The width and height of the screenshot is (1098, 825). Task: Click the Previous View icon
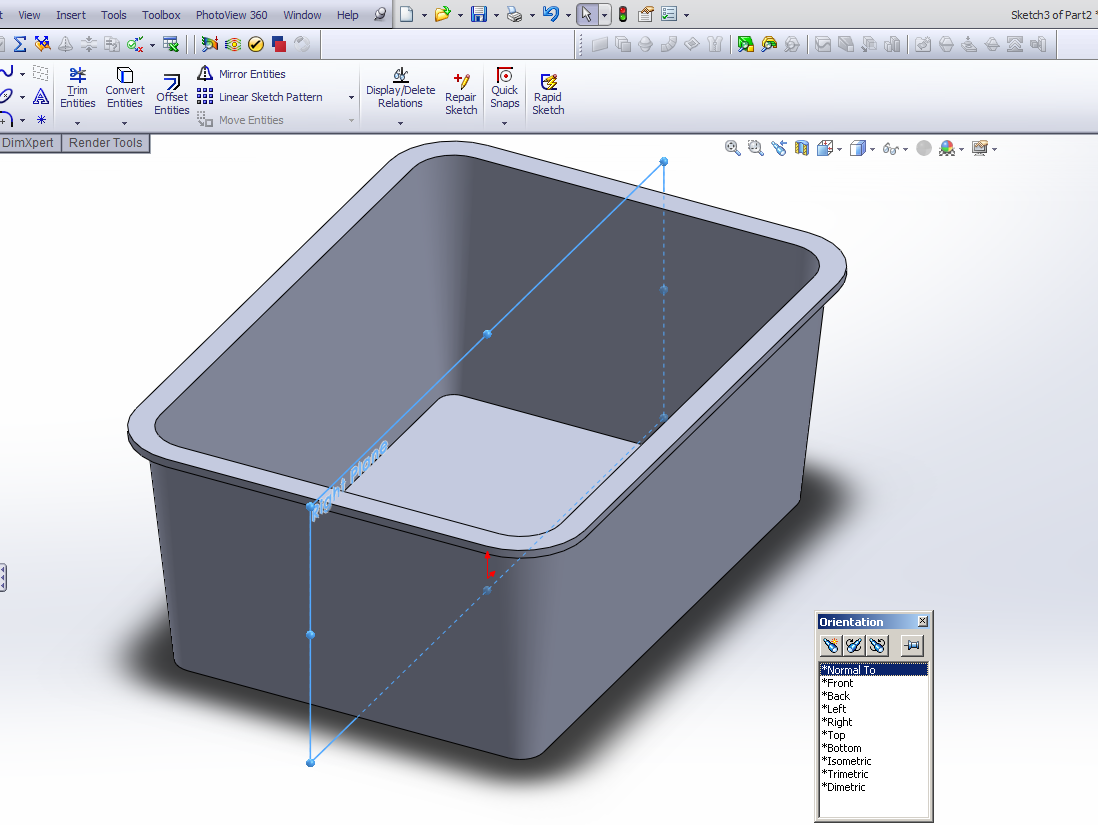click(x=779, y=148)
